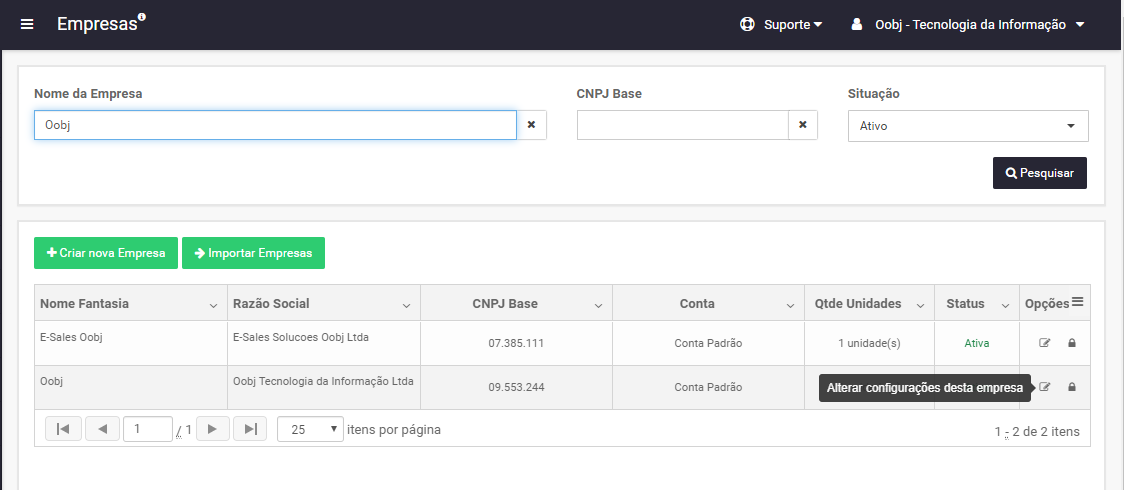The image size is (1124, 490).
Task: Click the CNPJ Base filter input
Action: click(682, 125)
